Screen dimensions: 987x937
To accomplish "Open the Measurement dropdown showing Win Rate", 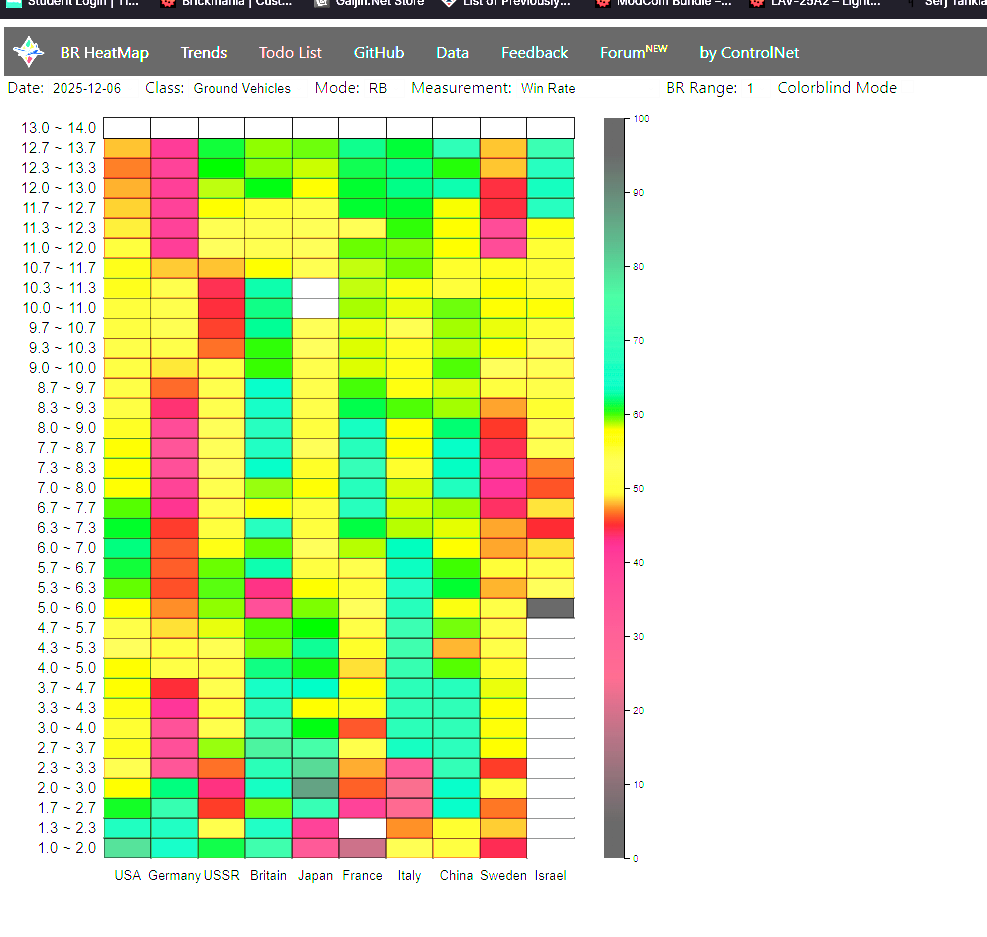I will 548,89.
